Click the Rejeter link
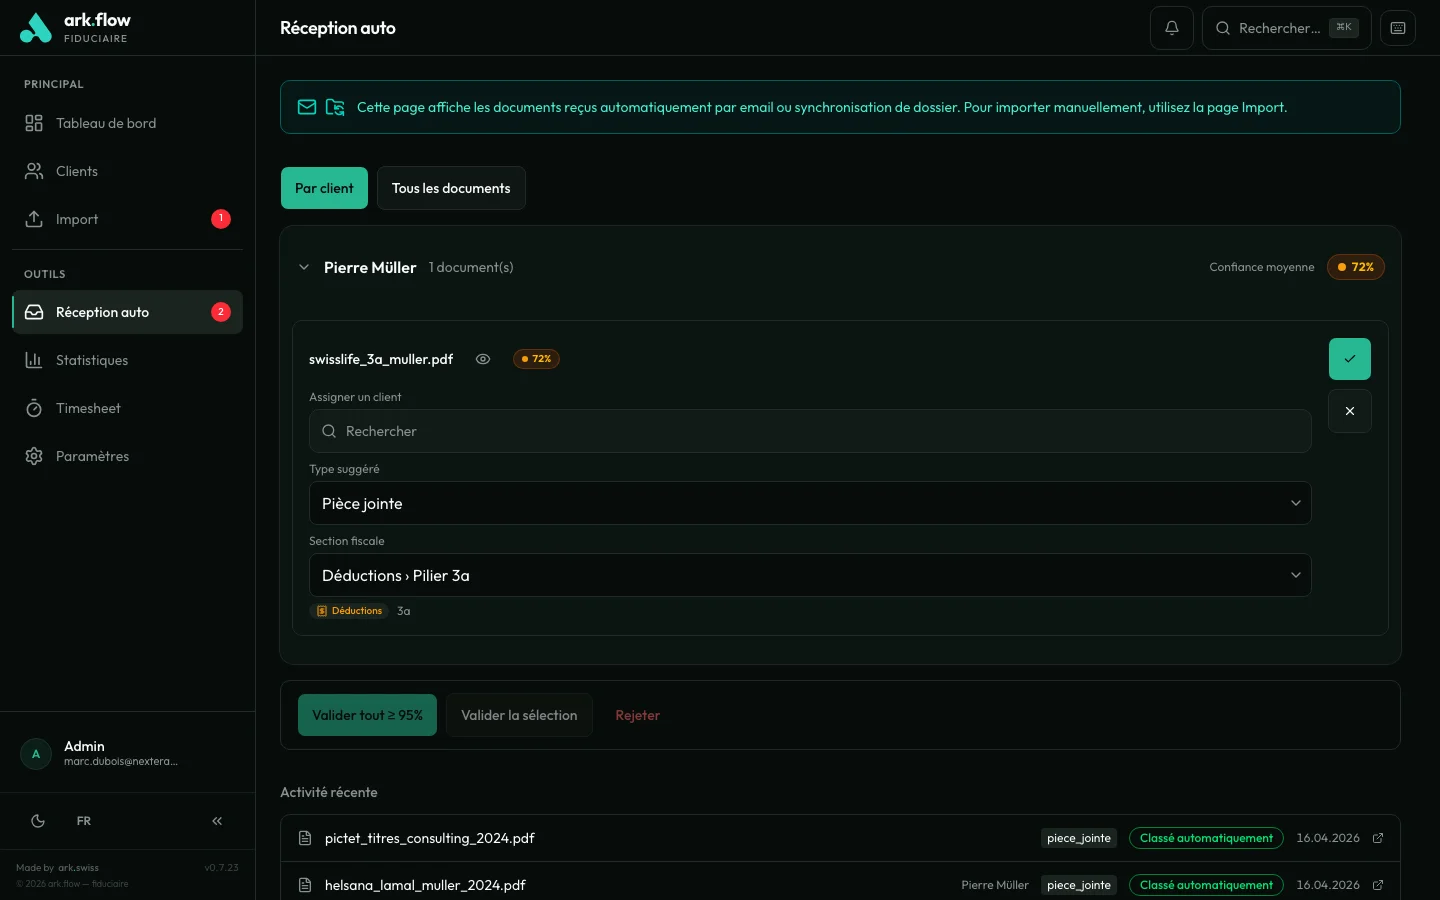The height and width of the screenshot is (900, 1440). click(x=637, y=715)
